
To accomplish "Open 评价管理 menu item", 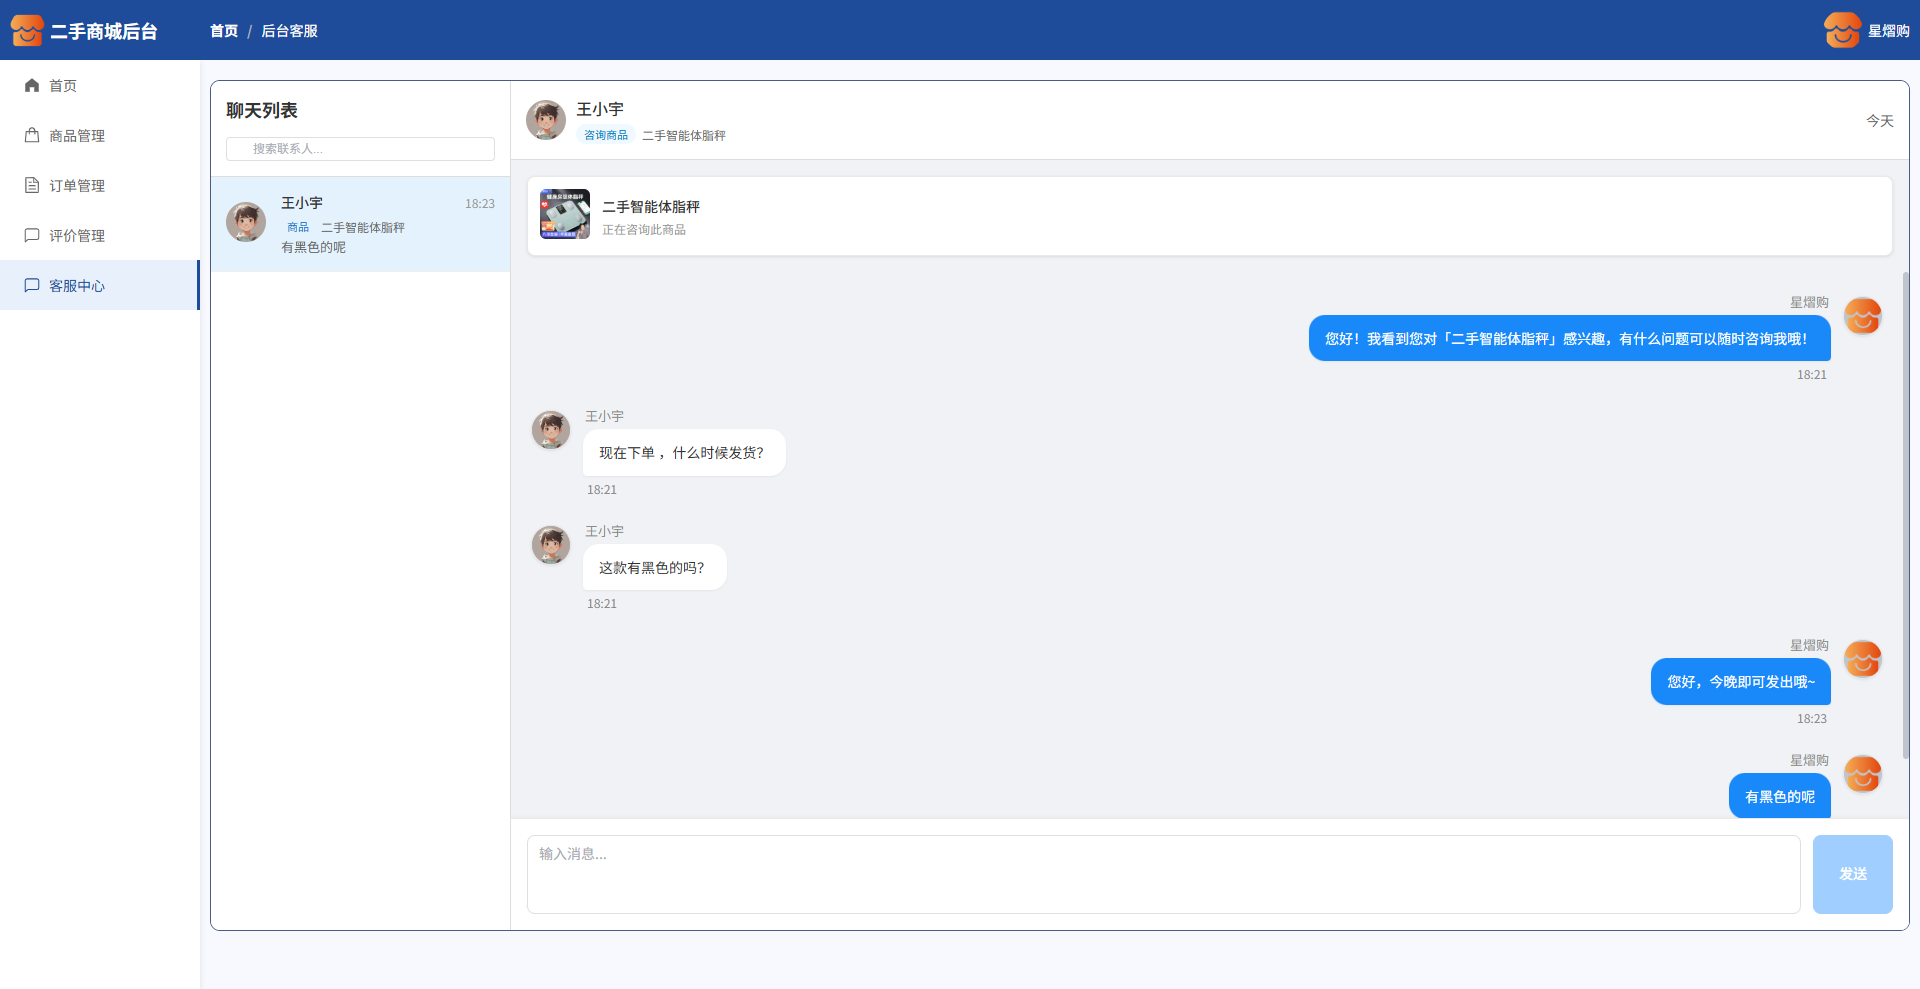I will coord(77,236).
